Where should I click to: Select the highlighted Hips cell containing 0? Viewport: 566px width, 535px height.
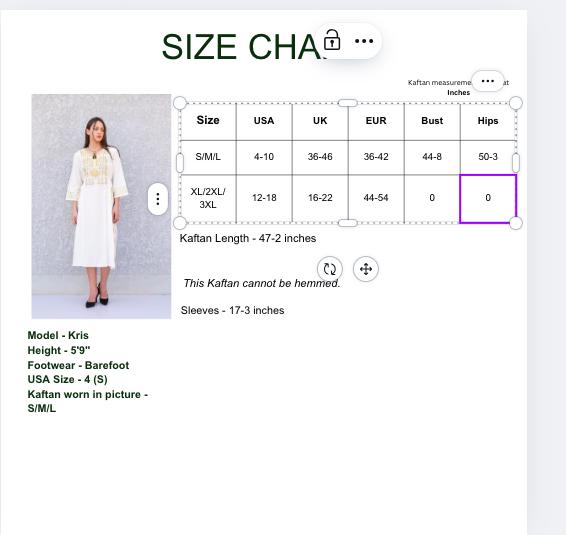[x=488, y=199]
